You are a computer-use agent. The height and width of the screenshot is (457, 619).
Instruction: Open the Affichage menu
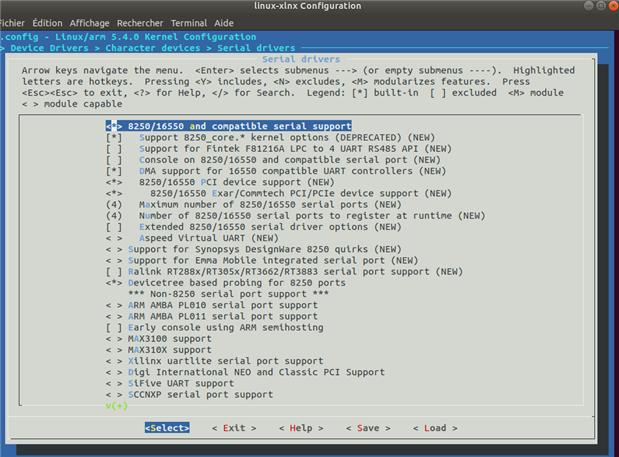(x=89, y=23)
